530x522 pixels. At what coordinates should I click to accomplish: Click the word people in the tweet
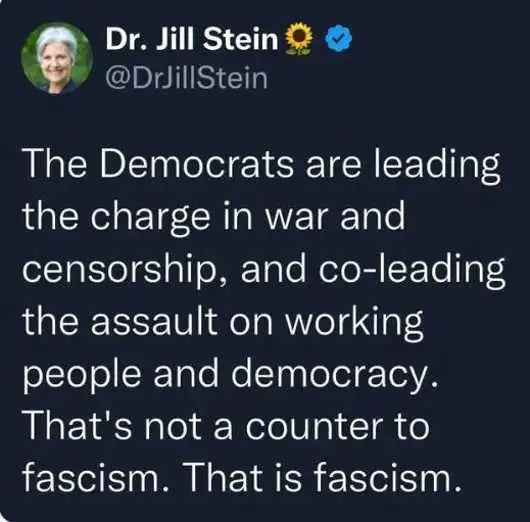pyautogui.click(x=82, y=377)
